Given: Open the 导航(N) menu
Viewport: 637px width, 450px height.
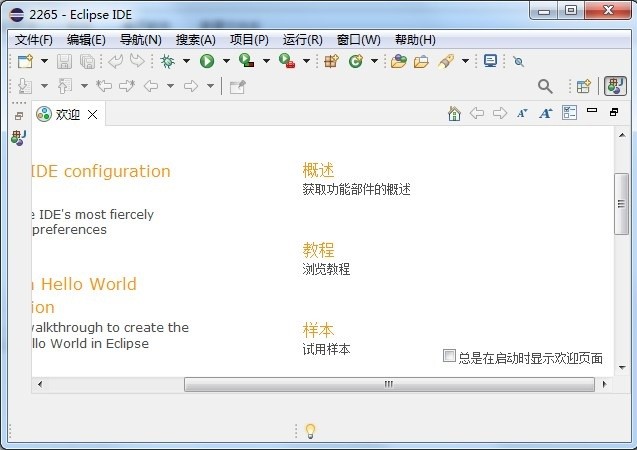Looking at the screenshot, I should pos(141,40).
